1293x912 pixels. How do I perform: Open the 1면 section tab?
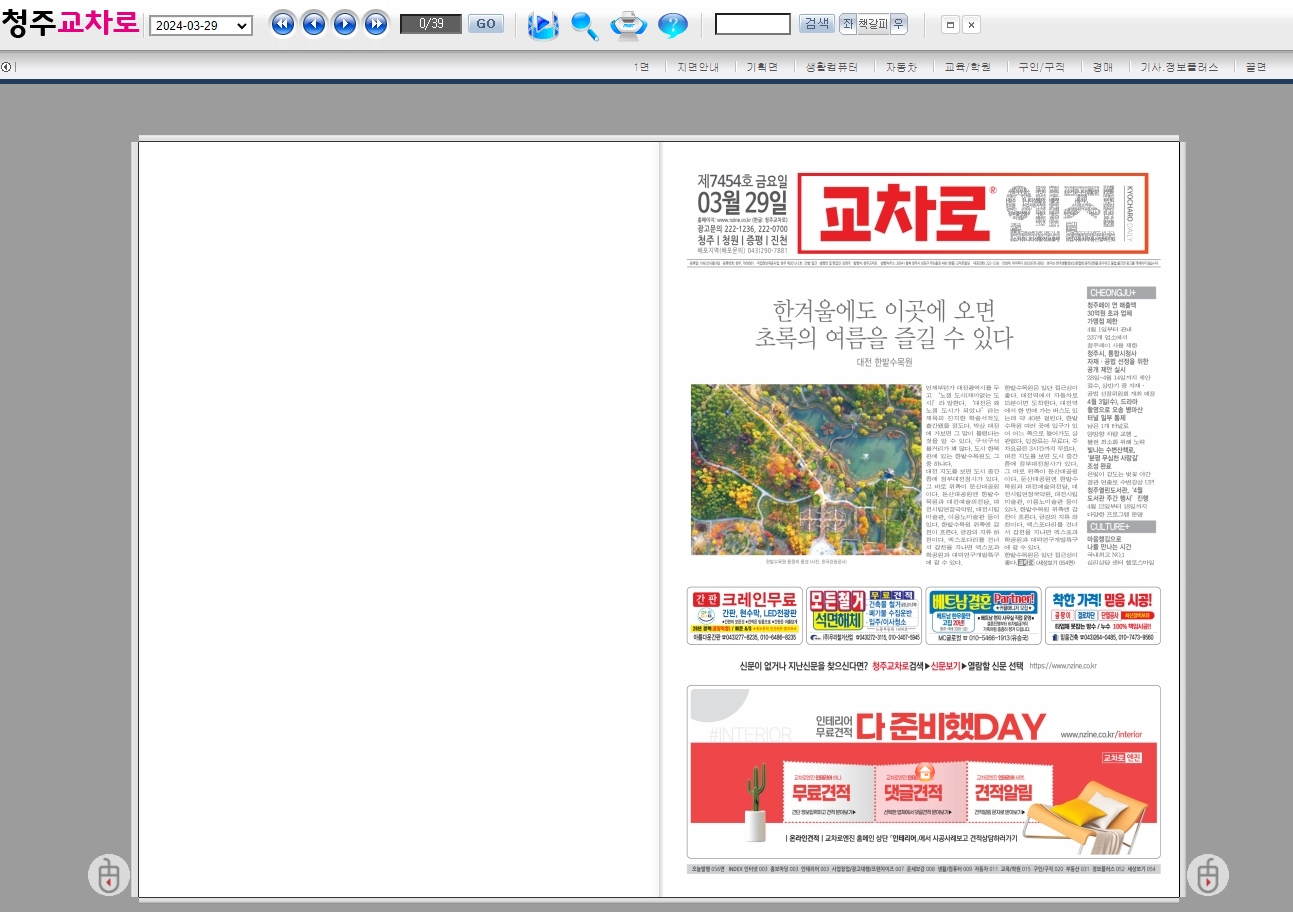641,67
